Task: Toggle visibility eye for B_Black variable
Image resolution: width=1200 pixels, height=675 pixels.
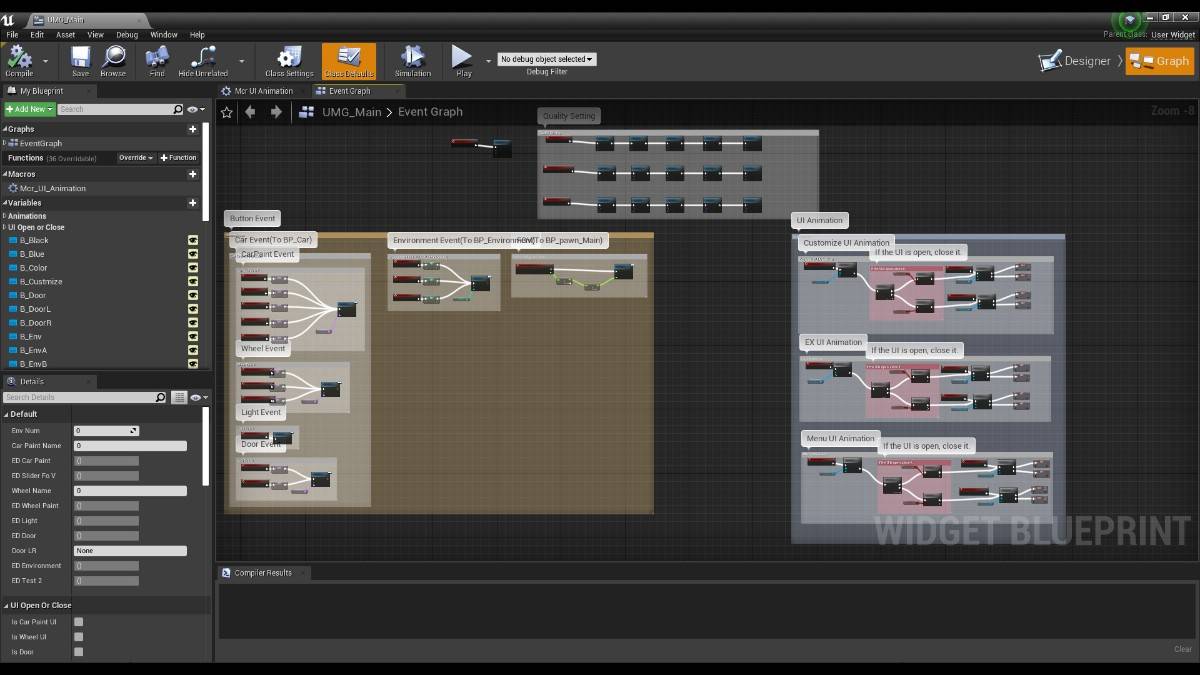Action: (193, 240)
